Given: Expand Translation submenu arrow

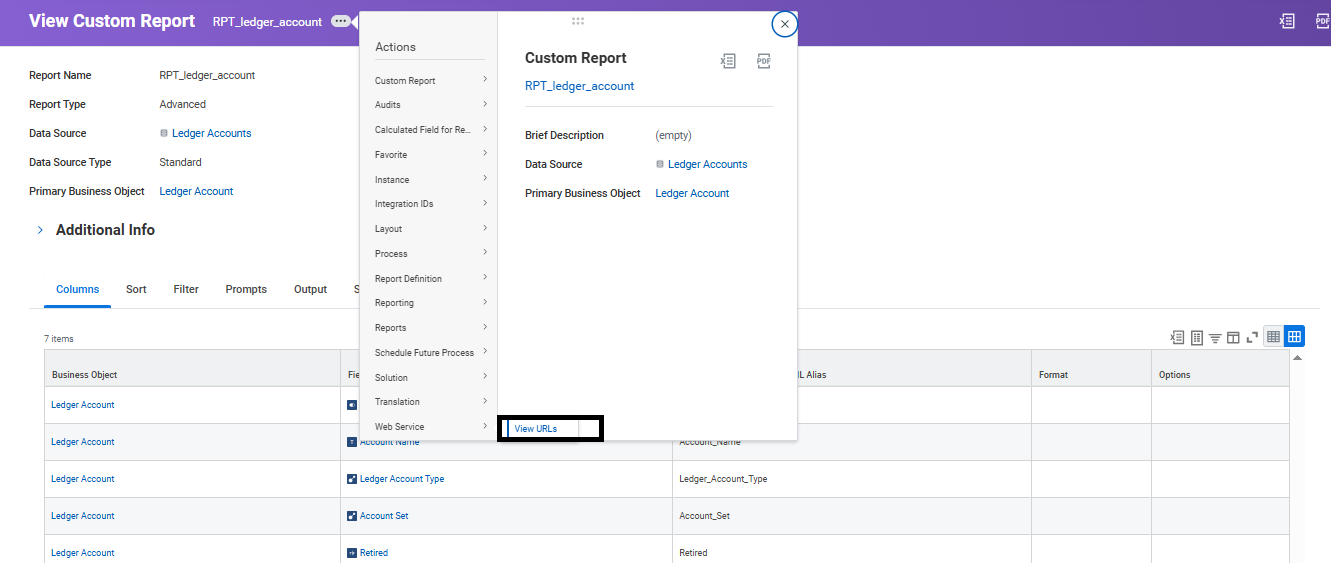Looking at the screenshot, I should (485, 401).
